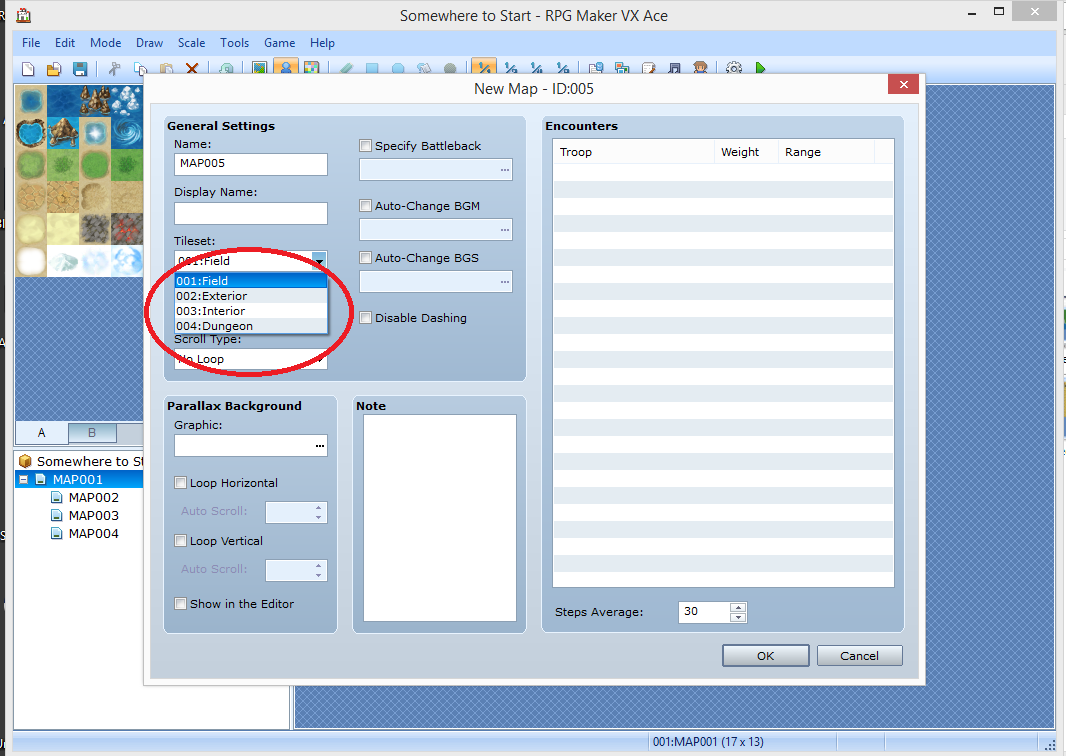Open the Game menu
Viewport: 1066px width, 756px height.
coord(279,43)
